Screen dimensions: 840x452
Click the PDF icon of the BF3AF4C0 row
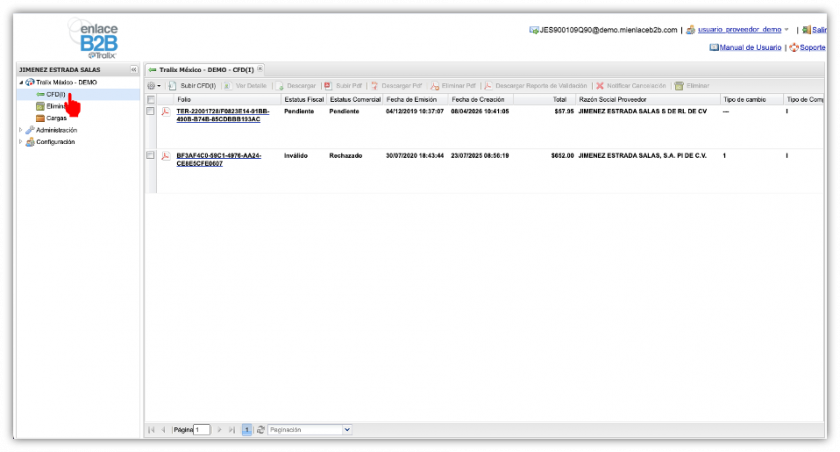(x=166, y=156)
